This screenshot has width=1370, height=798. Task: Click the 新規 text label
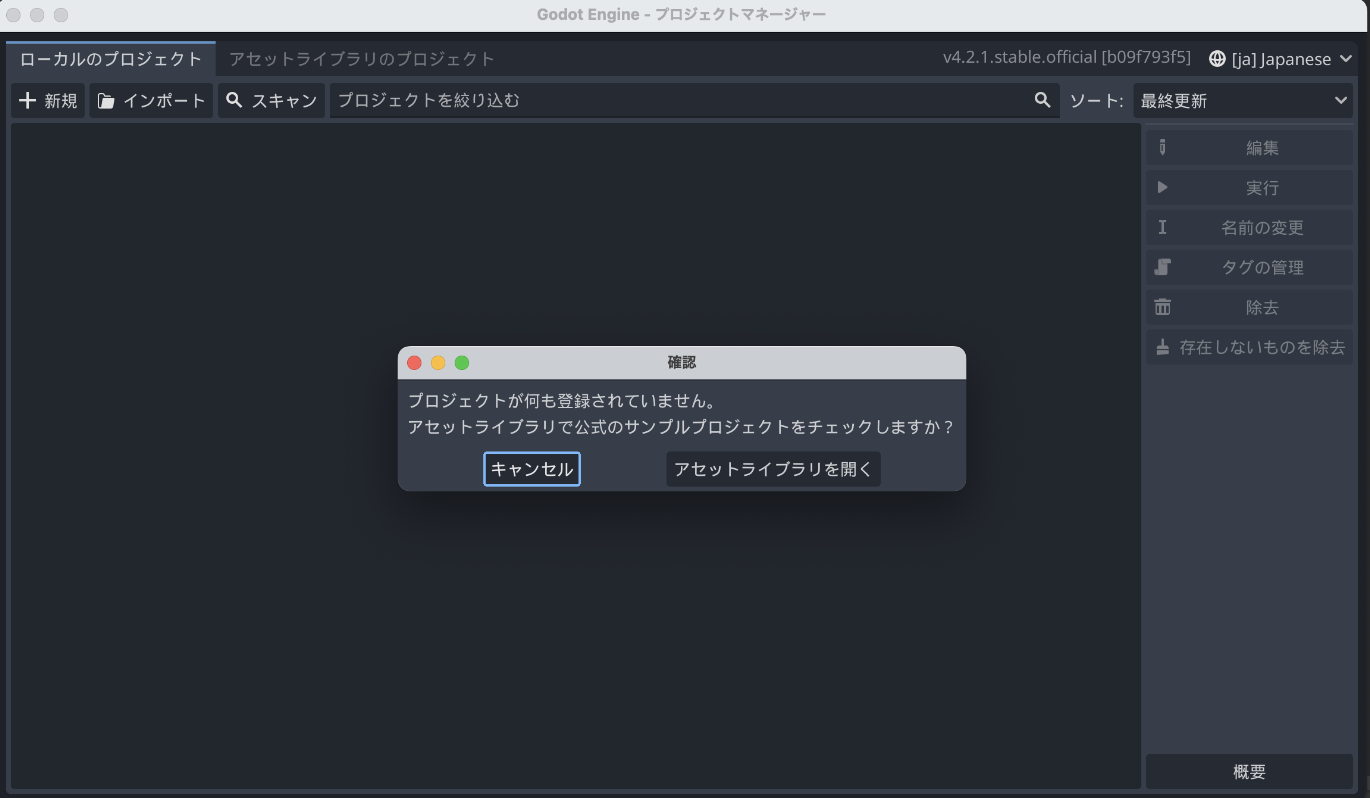click(x=61, y=100)
